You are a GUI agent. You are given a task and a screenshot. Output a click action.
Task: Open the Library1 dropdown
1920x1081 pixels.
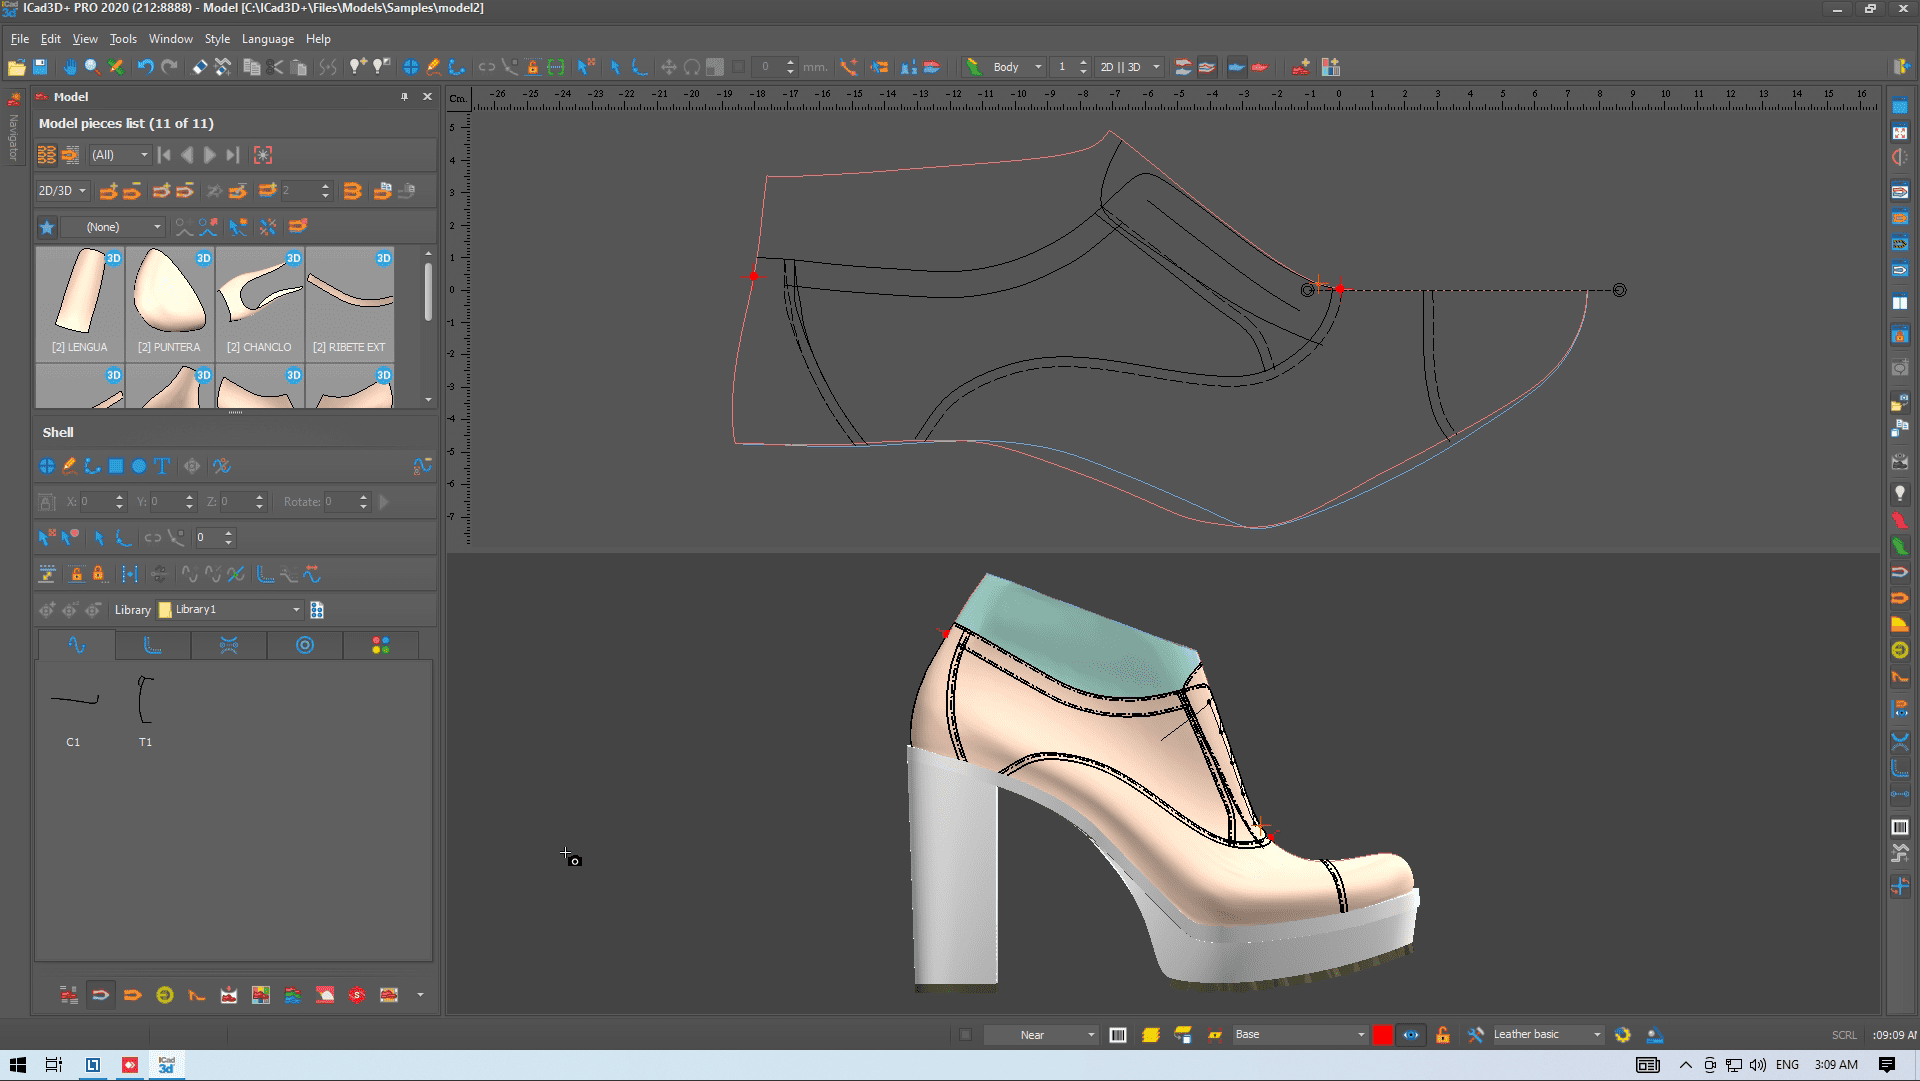pyautogui.click(x=296, y=610)
